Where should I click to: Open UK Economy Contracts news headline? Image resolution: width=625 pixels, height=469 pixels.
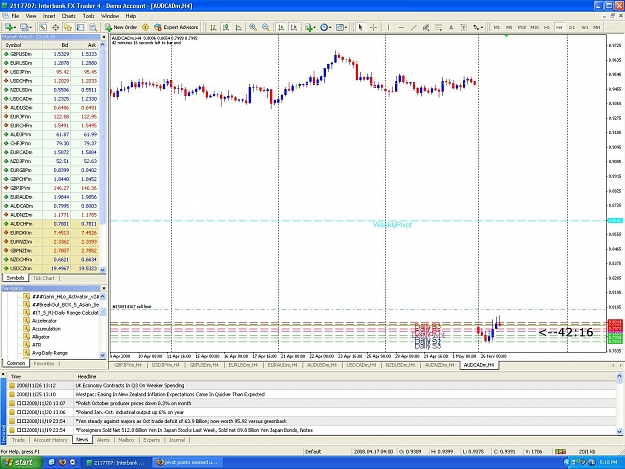[130, 385]
